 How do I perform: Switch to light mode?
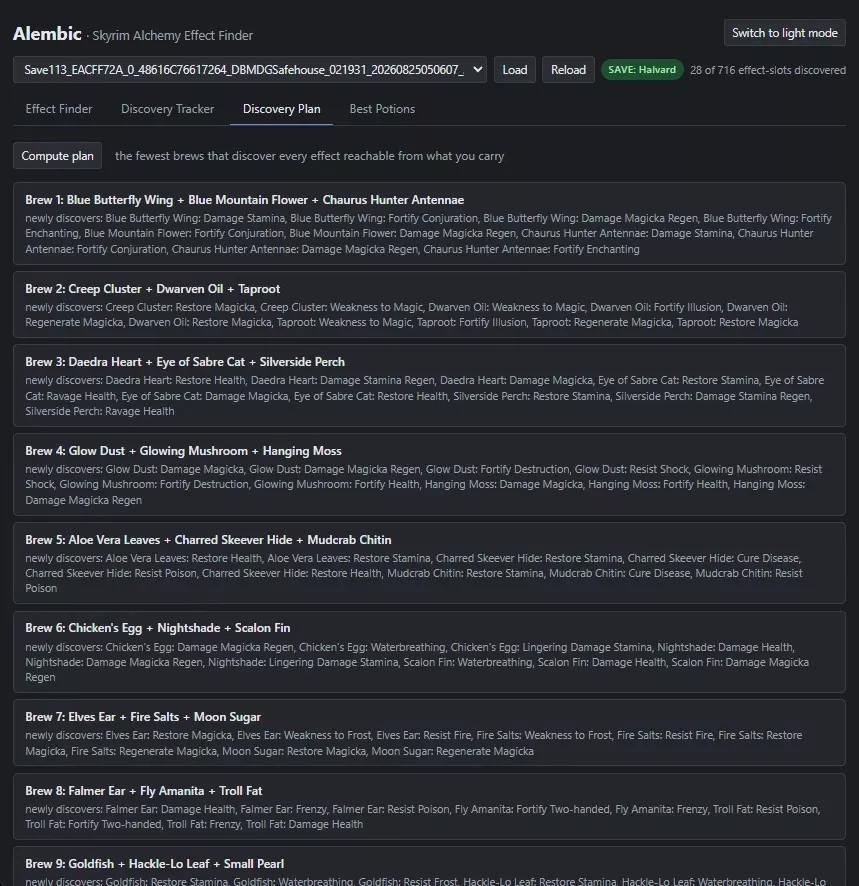click(x=784, y=33)
